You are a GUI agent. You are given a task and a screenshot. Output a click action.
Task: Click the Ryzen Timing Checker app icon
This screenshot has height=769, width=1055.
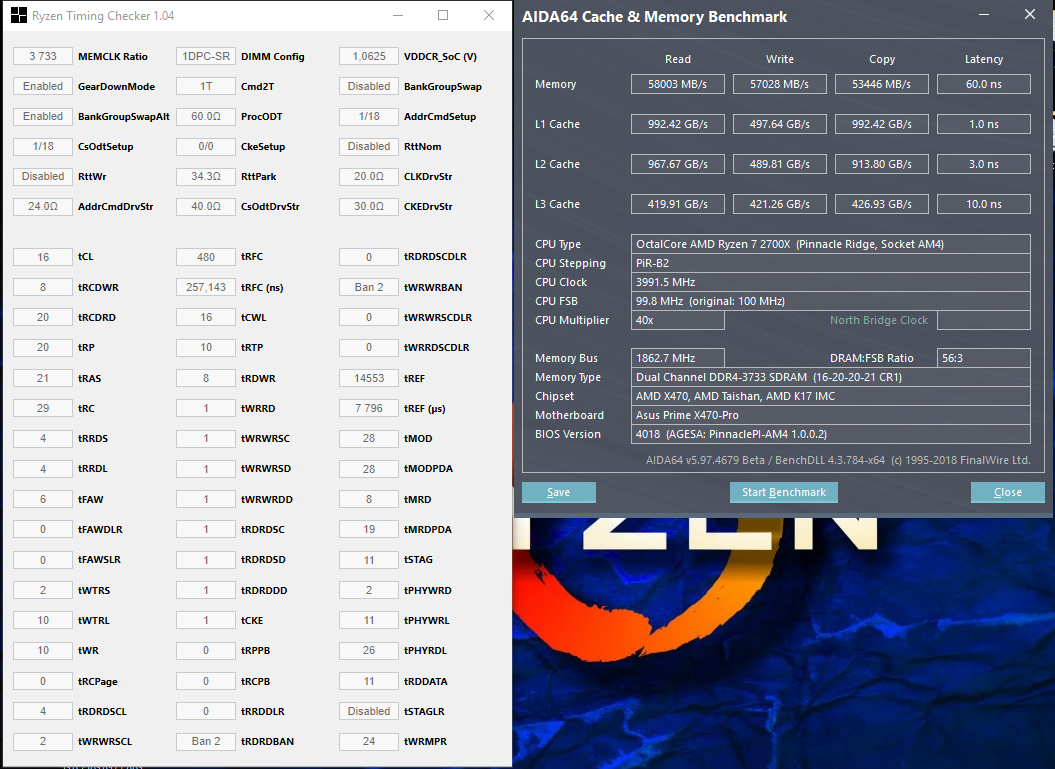pyautogui.click(x=19, y=15)
